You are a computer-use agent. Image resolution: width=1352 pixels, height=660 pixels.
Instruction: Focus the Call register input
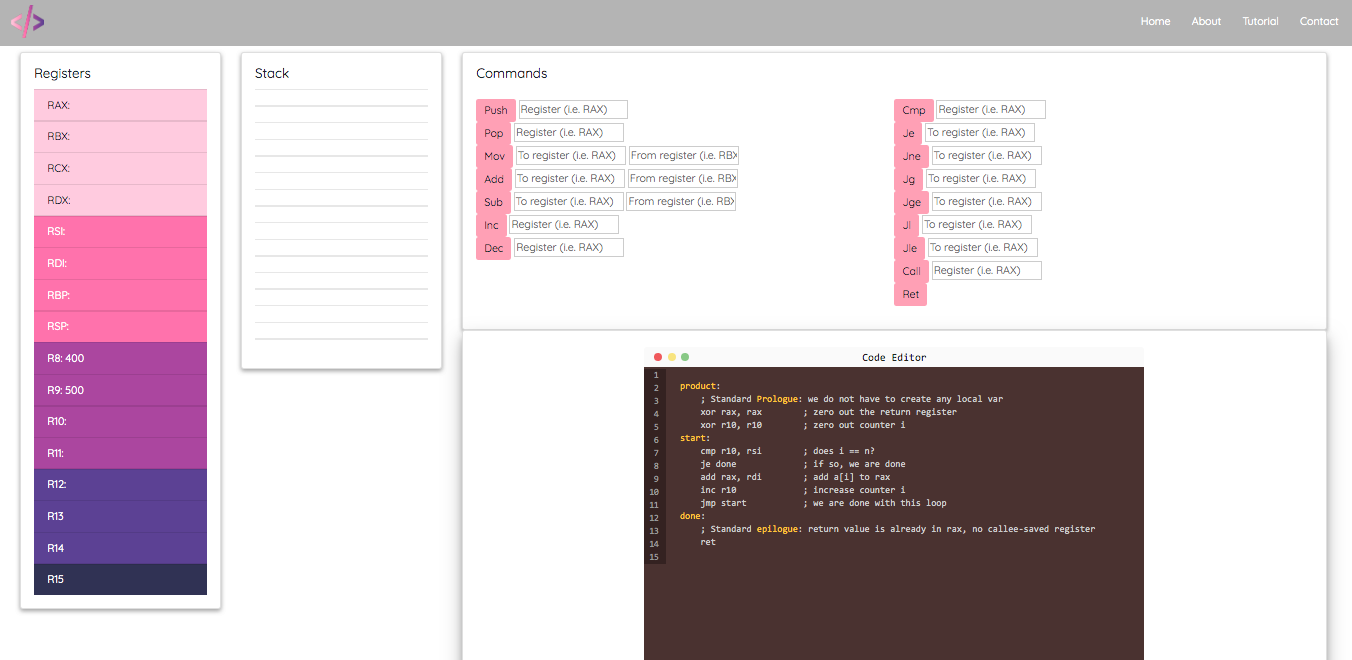point(987,270)
